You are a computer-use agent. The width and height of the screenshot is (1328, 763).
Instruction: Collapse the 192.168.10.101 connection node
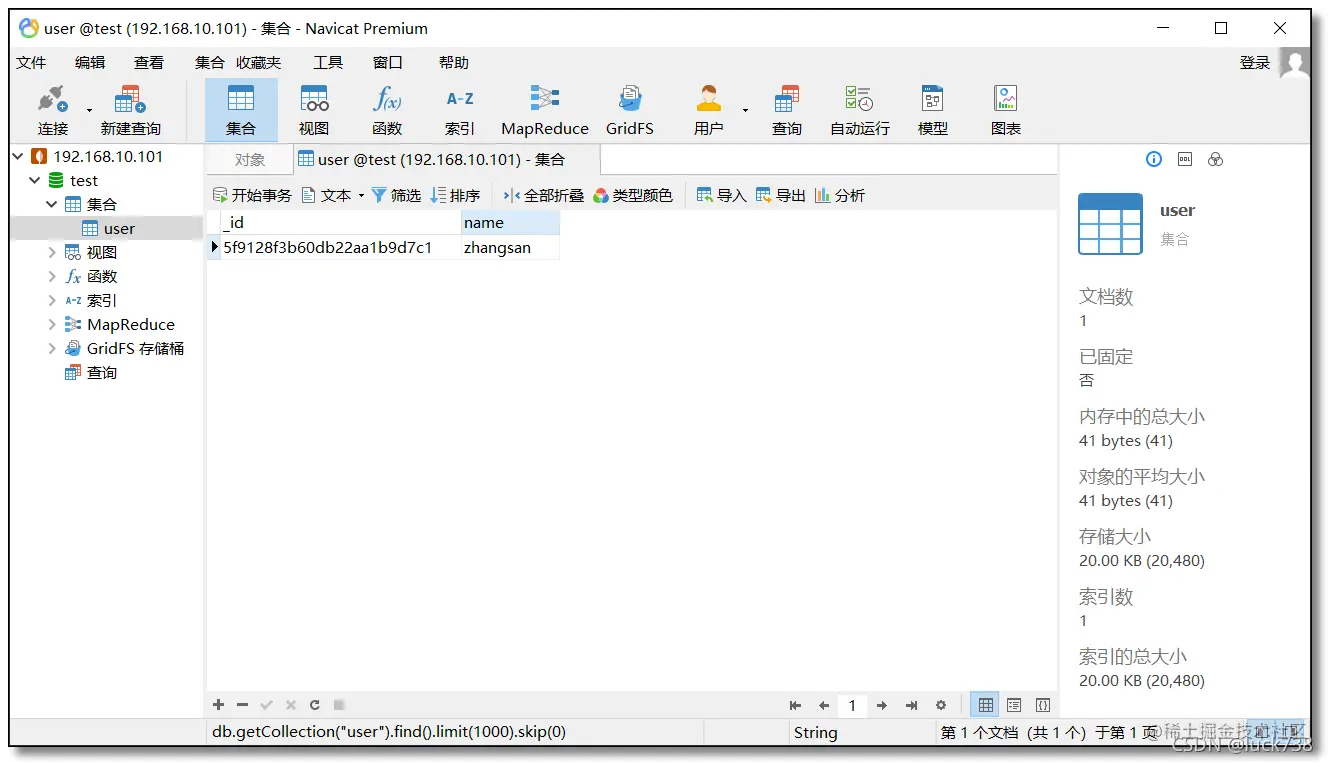pyautogui.click(x=18, y=156)
